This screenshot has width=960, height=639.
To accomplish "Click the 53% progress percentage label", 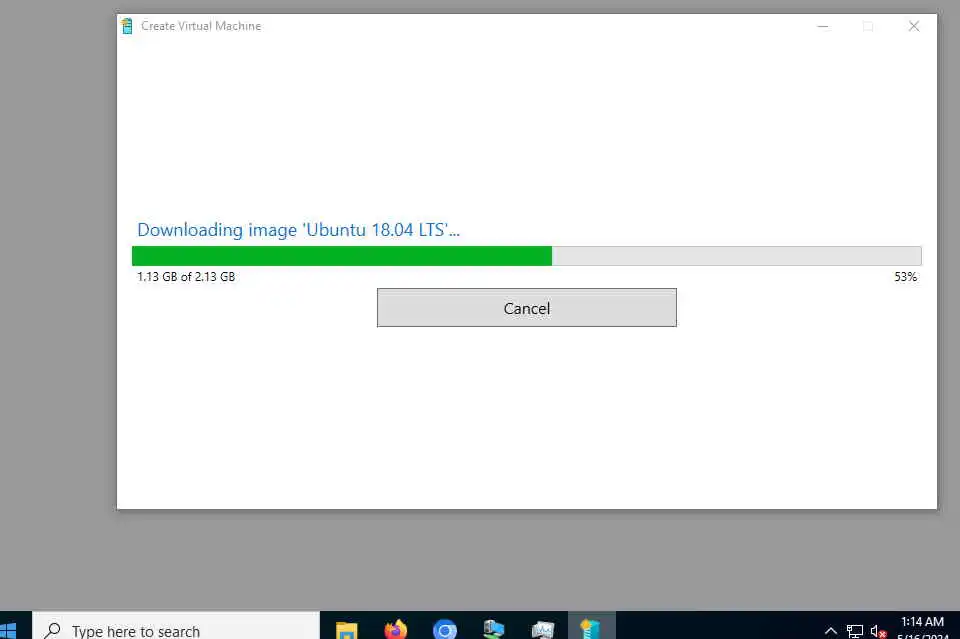I will click(x=906, y=277).
